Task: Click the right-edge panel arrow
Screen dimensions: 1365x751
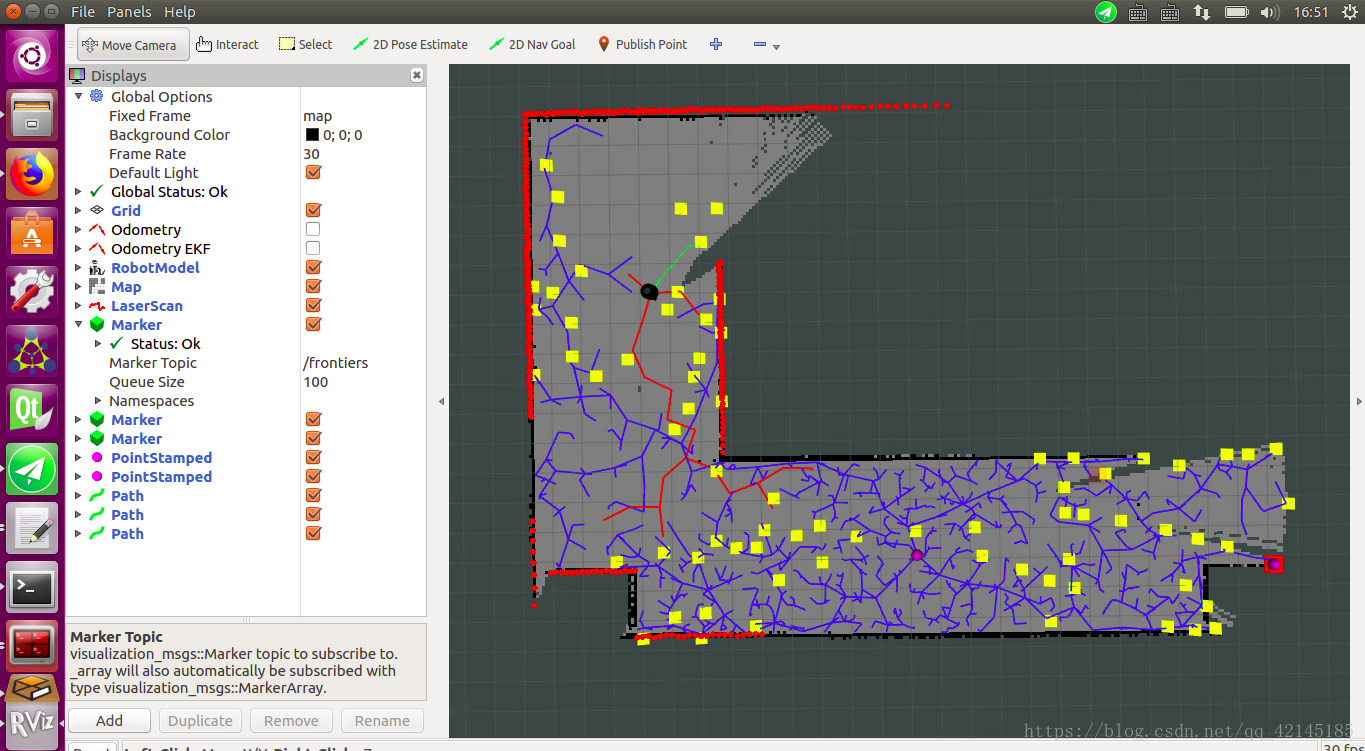Action: click(x=1358, y=401)
